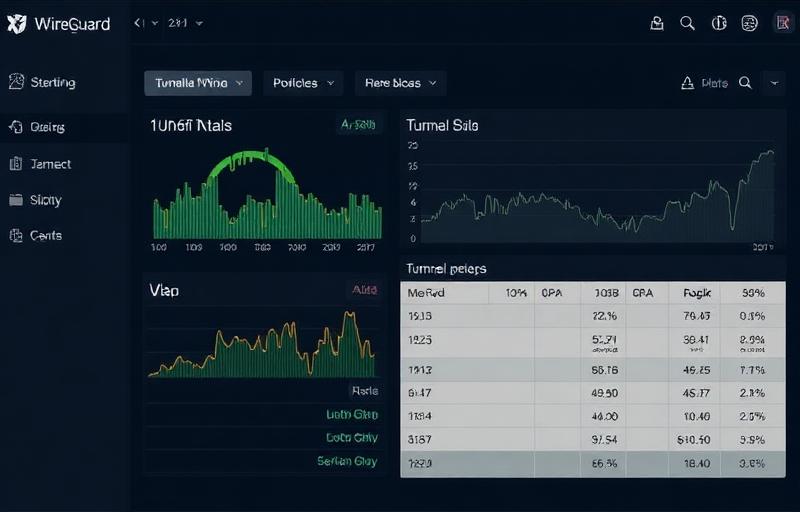Select the first row in Tunnel peers table

click(x=592, y=316)
